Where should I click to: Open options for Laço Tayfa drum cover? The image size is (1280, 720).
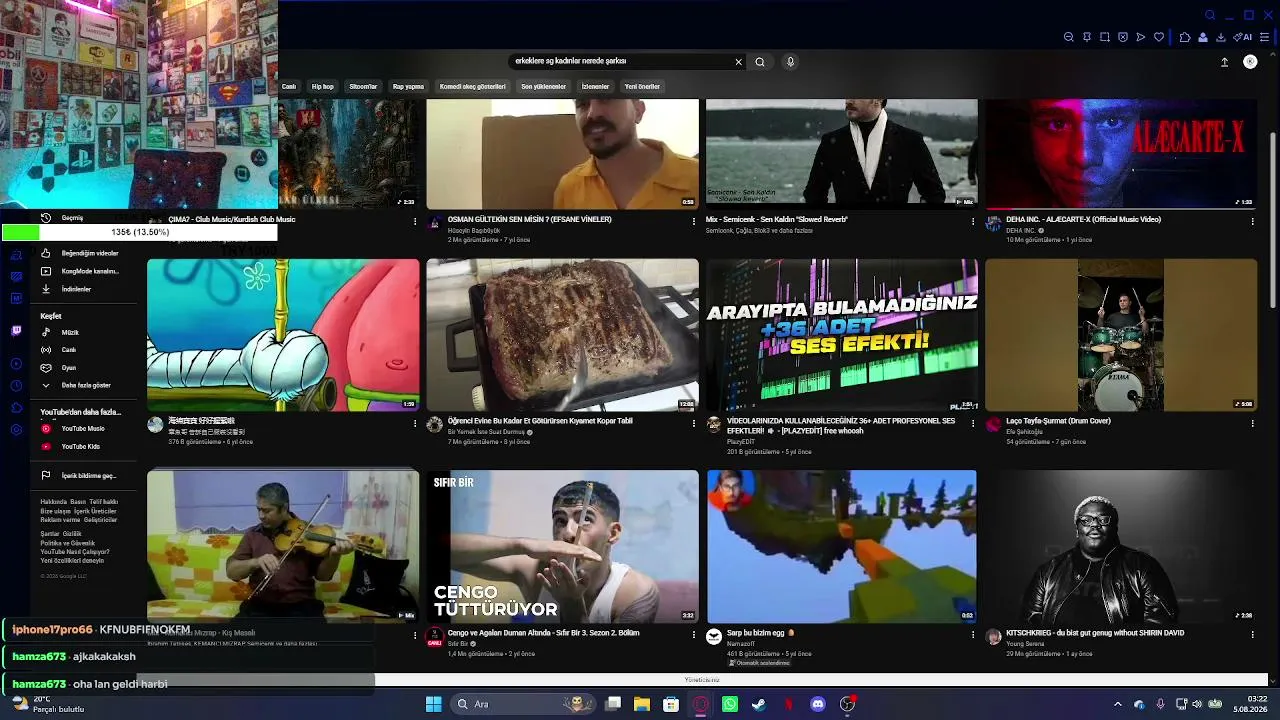click(x=1252, y=423)
